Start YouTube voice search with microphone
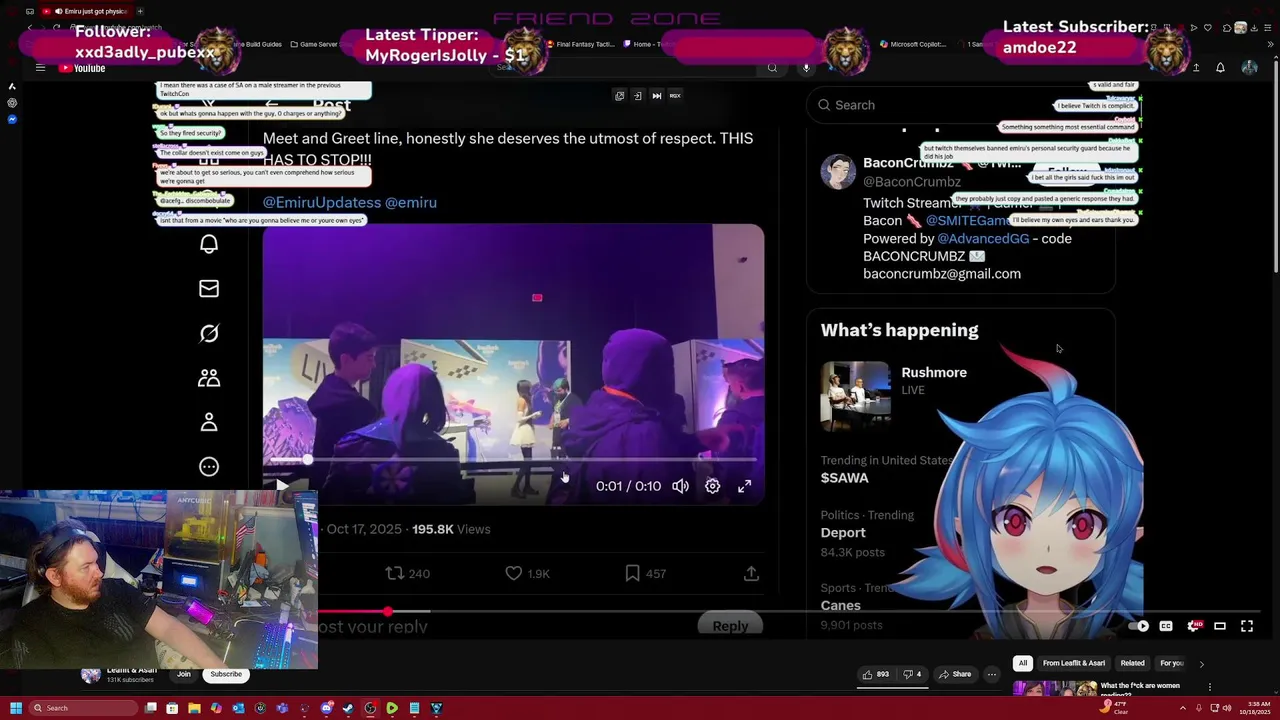 (x=806, y=68)
